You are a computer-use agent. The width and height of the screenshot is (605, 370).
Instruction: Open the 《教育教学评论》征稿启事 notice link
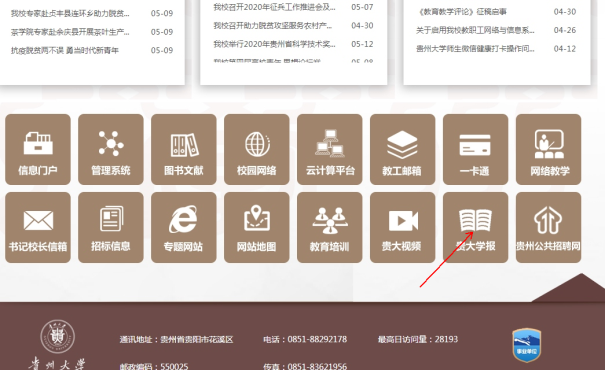point(462,12)
